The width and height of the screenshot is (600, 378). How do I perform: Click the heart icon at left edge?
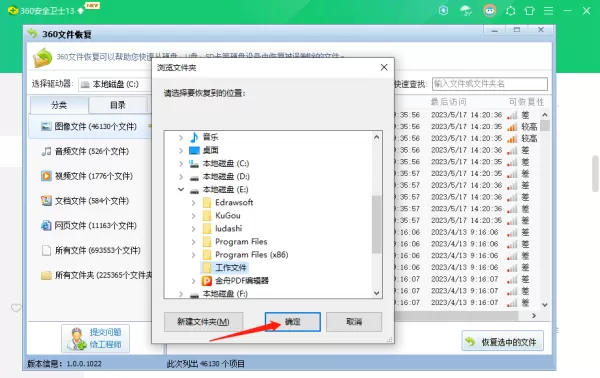[x=16, y=308]
